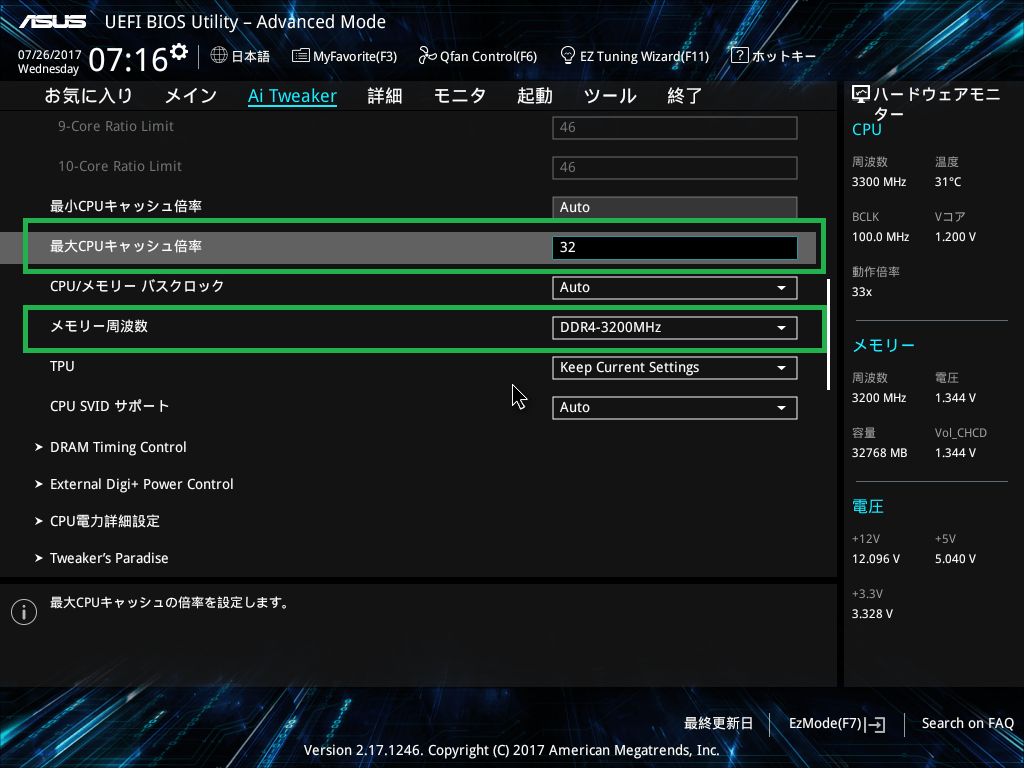Click the BCLK 100.0 MHz value

pyautogui.click(x=880, y=237)
